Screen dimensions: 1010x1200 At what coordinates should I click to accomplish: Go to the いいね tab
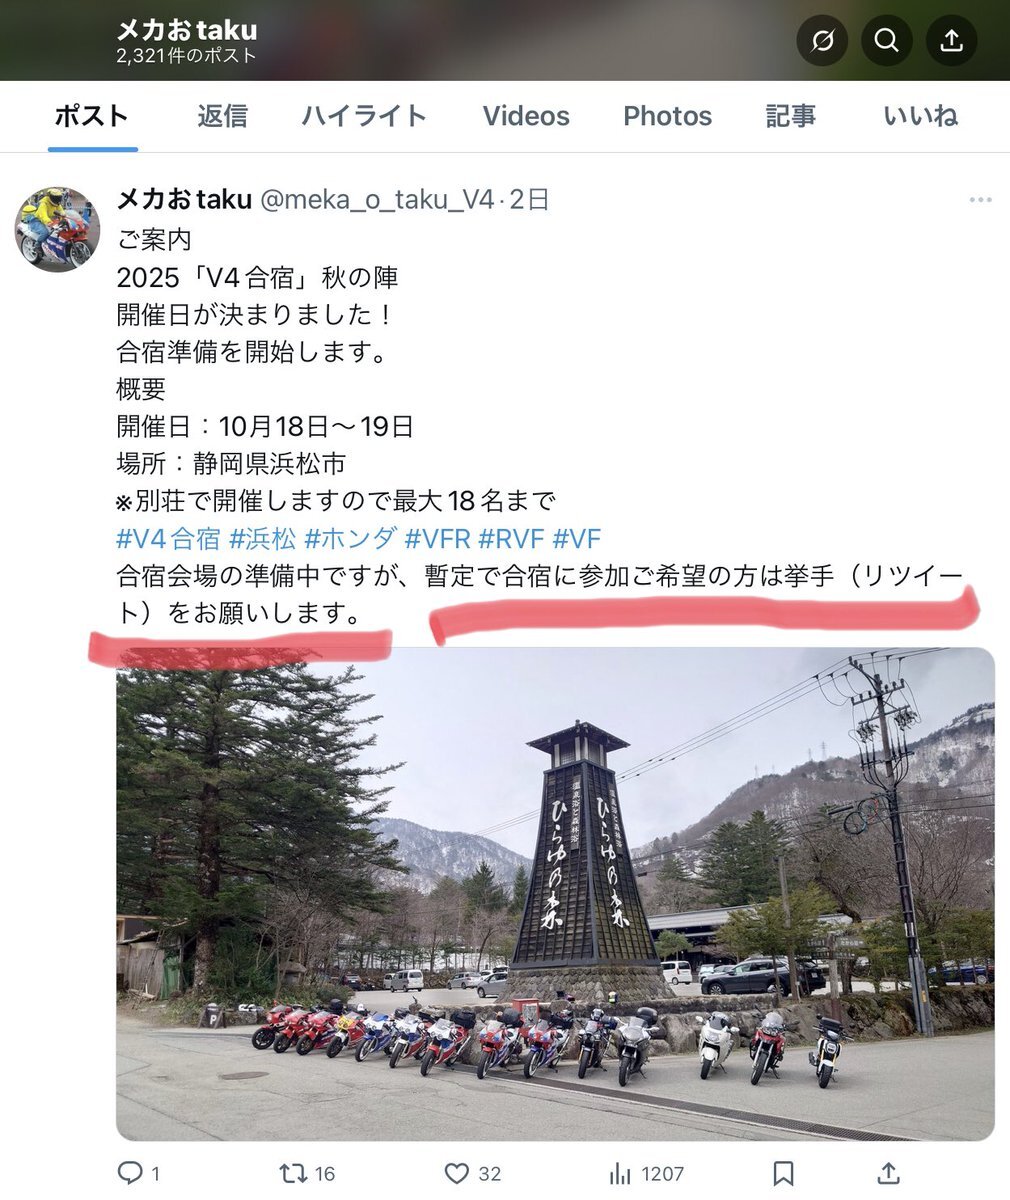coord(920,116)
